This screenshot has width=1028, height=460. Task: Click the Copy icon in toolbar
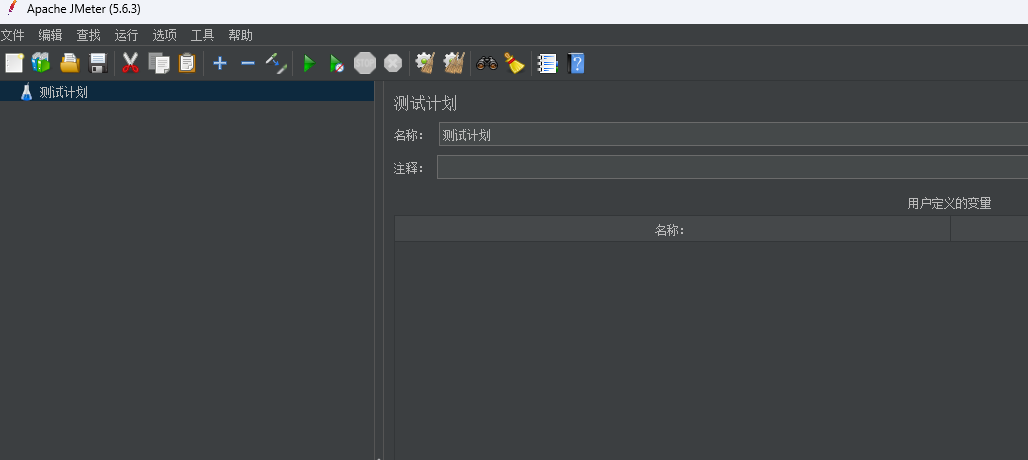tap(159, 64)
